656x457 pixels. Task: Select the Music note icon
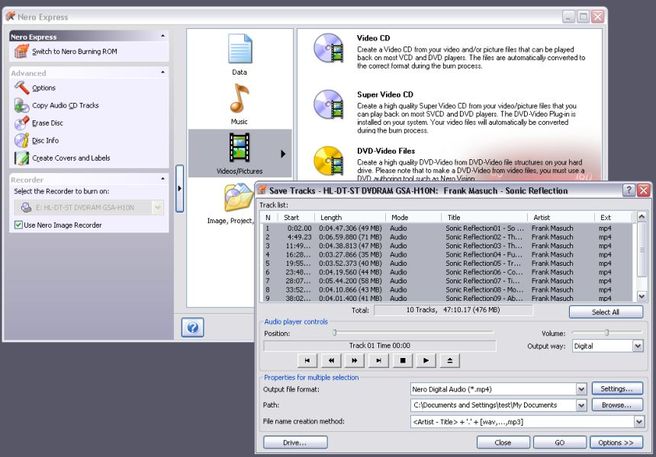tap(240, 98)
